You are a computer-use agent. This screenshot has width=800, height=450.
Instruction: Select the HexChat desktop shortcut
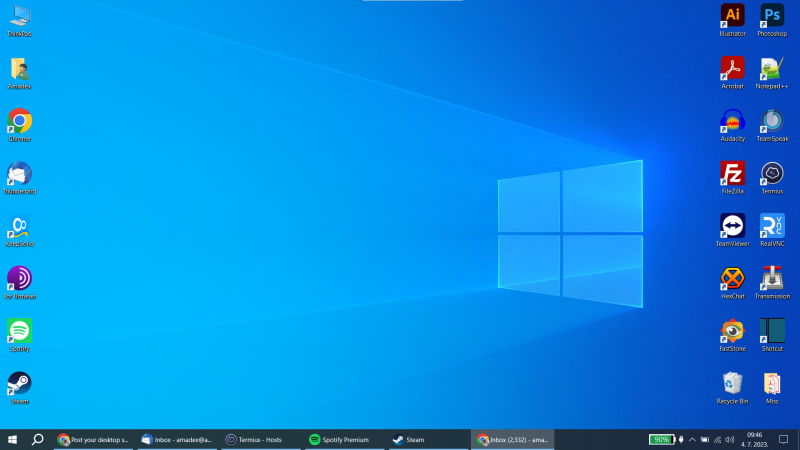point(732,278)
